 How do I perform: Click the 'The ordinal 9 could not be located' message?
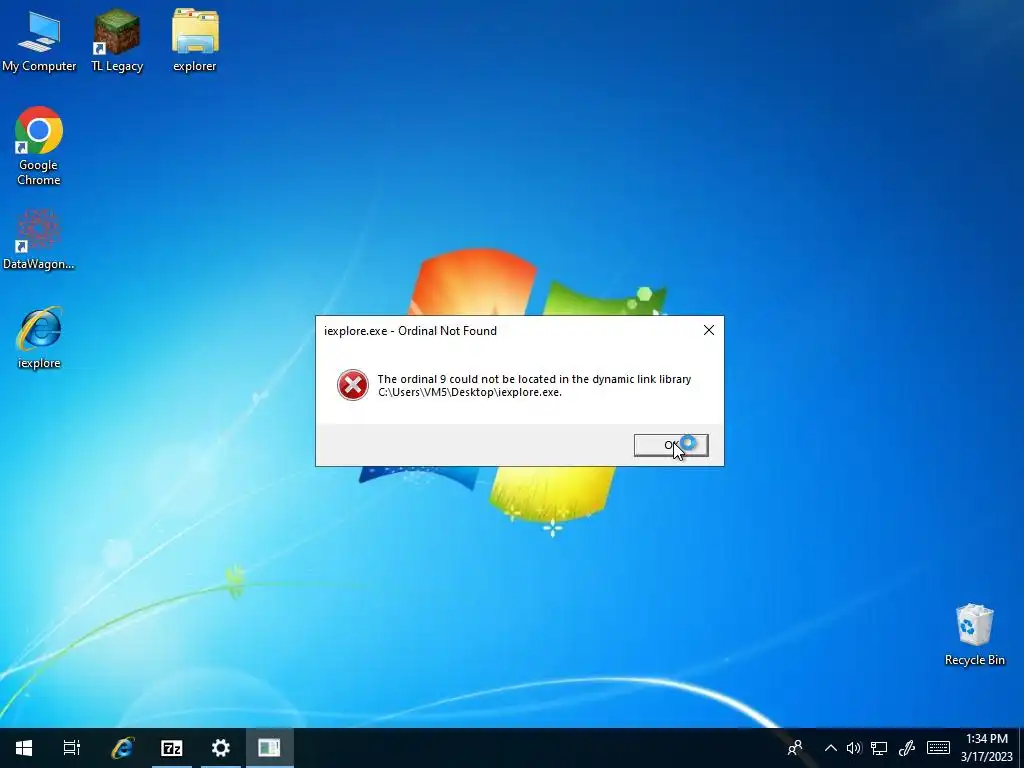(534, 379)
